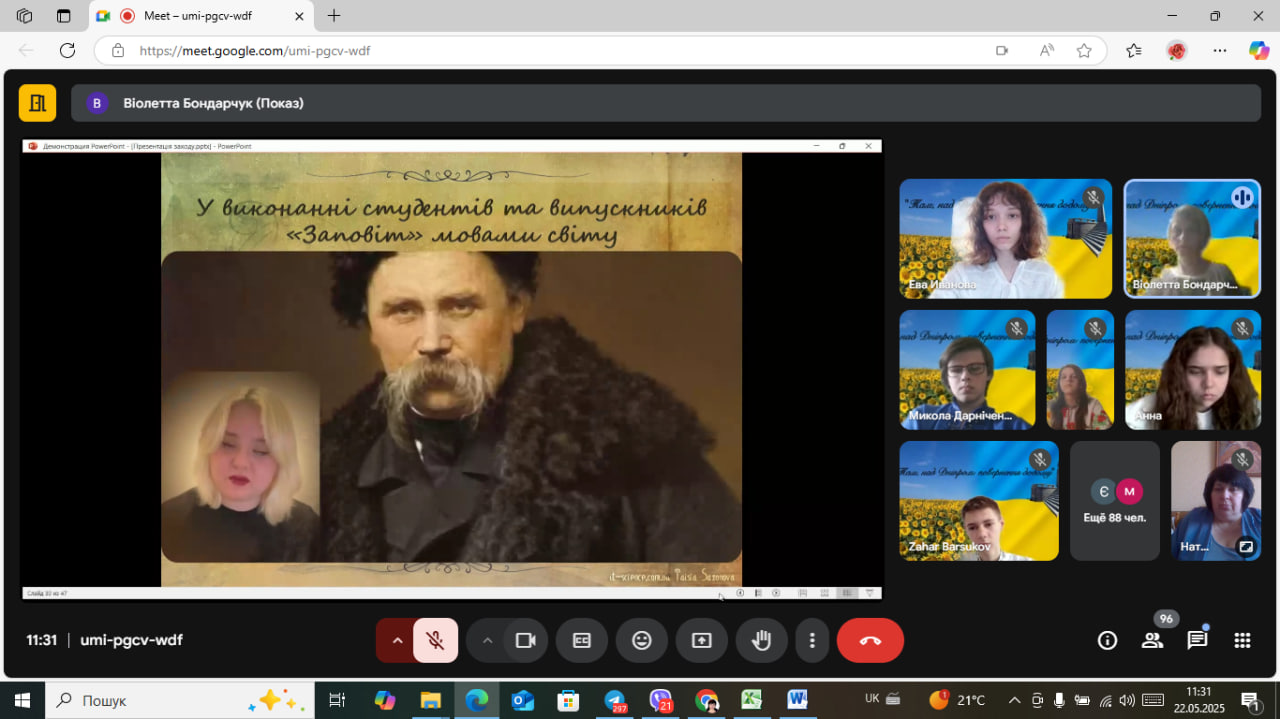Screen dimensions: 1280x719
Task: Open the activities grid menu
Action: (1242, 641)
